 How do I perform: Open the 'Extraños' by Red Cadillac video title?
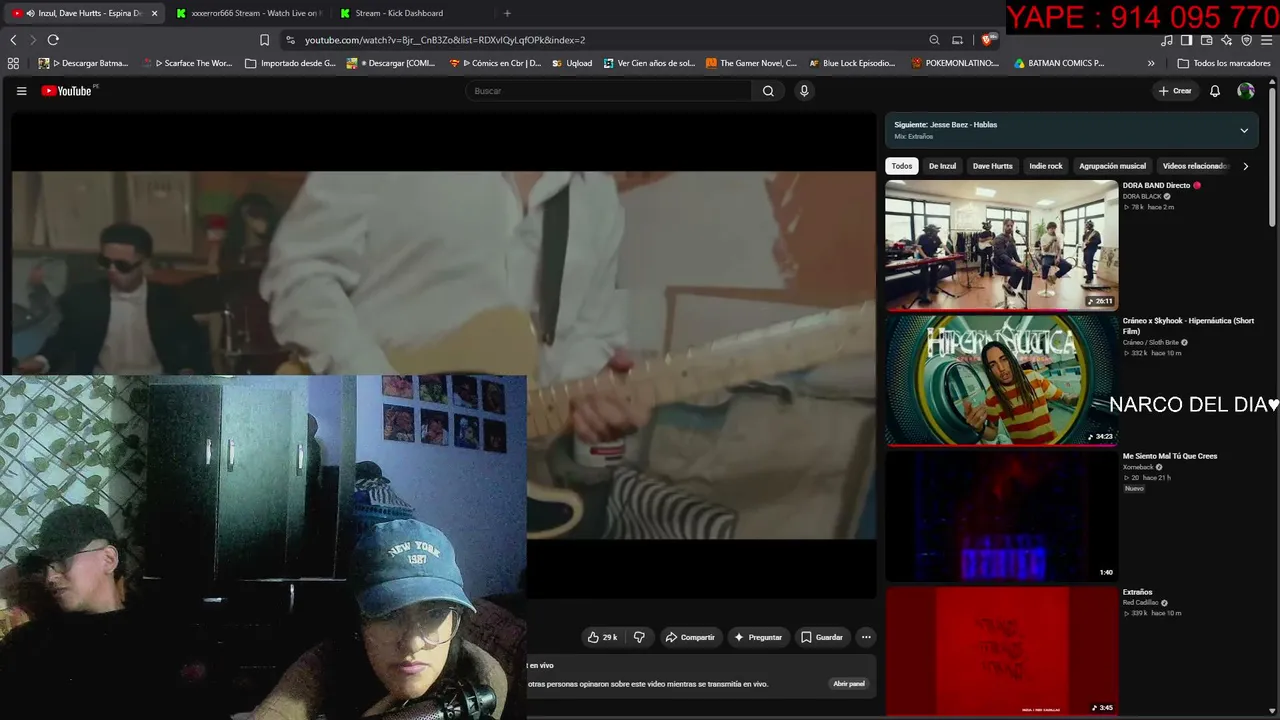point(1137,592)
